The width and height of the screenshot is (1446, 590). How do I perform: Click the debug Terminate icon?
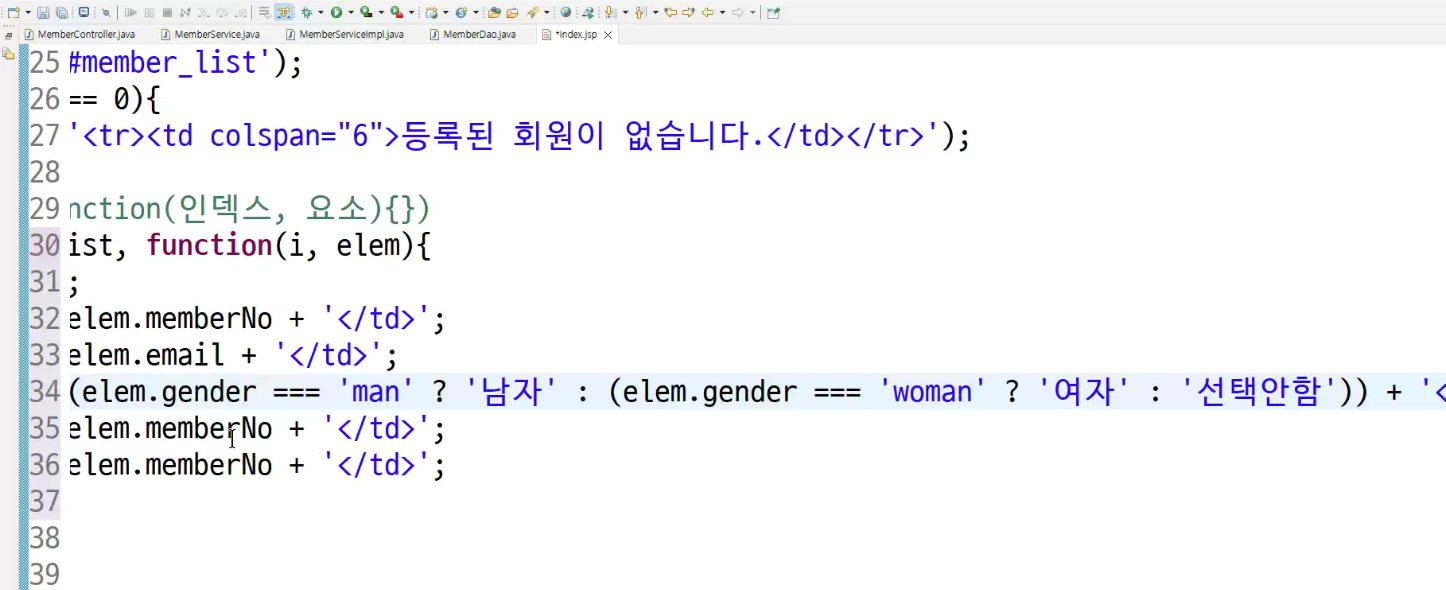point(167,13)
